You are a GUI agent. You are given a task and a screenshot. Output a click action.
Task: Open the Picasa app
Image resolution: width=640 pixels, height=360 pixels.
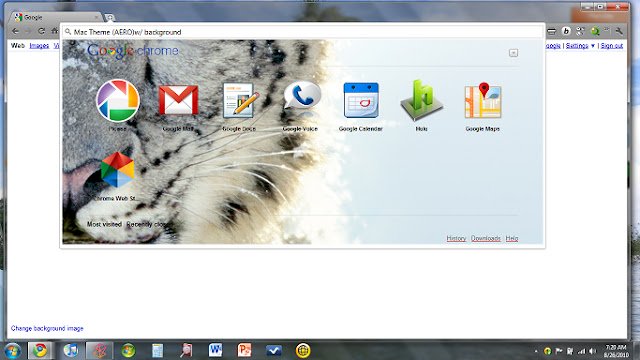click(x=118, y=101)
